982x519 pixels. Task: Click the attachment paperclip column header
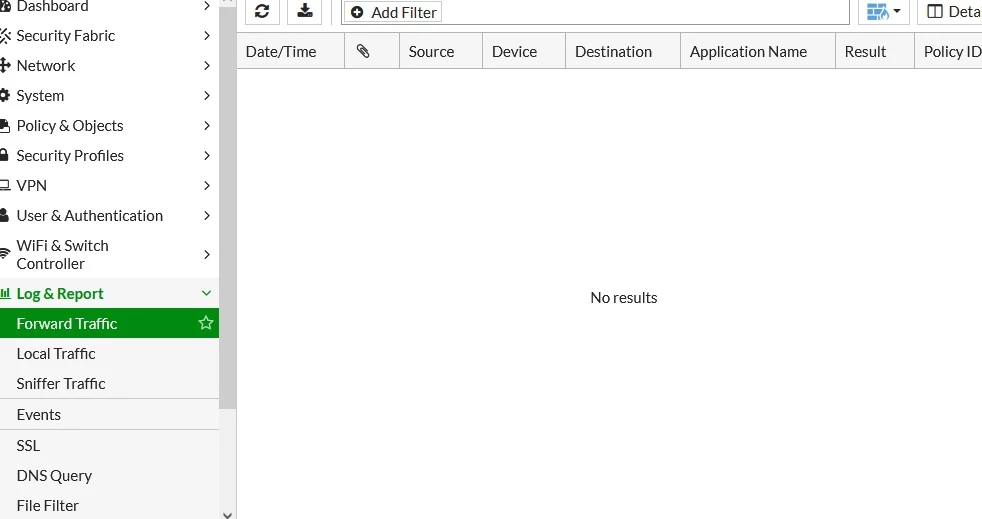pos(372,51)
